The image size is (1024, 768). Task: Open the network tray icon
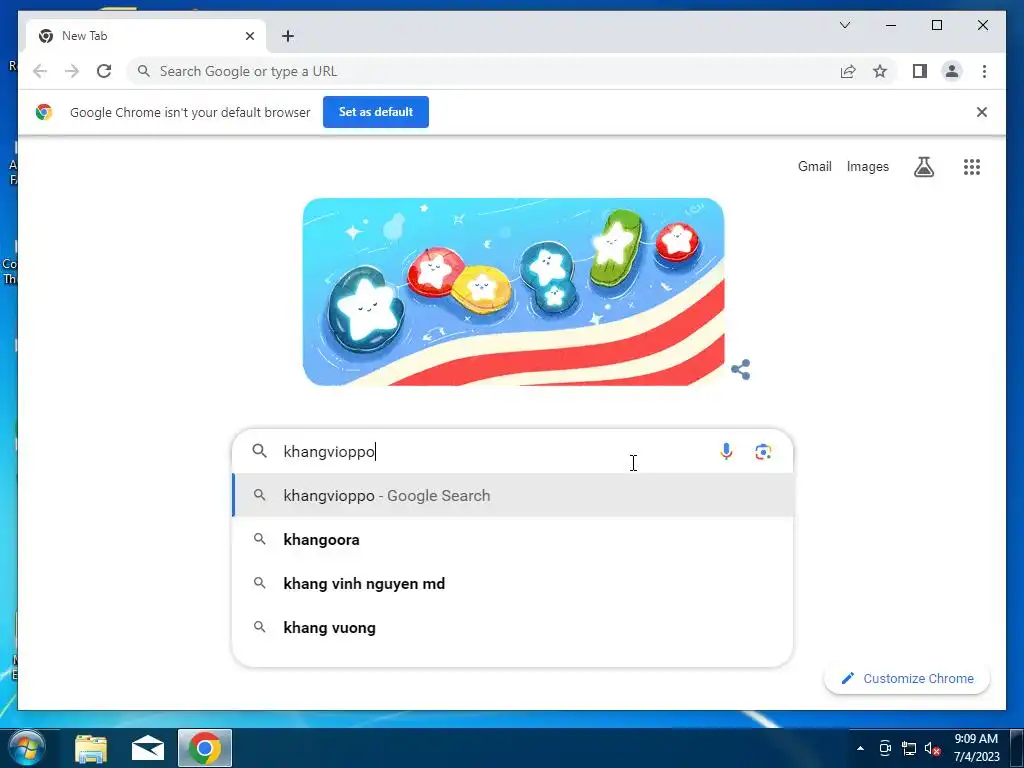click(908, 748)
